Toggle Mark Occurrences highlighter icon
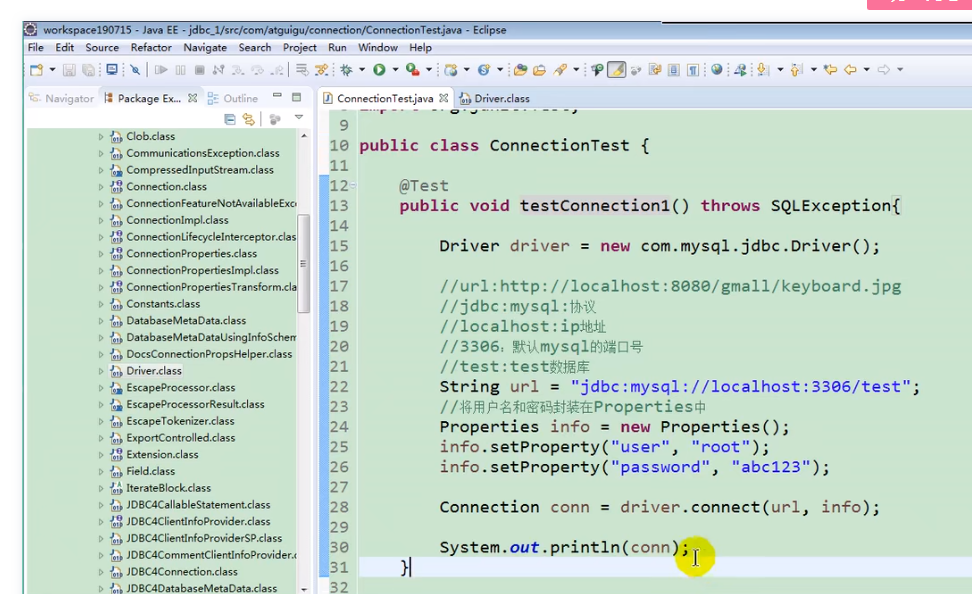 (617, 70)
